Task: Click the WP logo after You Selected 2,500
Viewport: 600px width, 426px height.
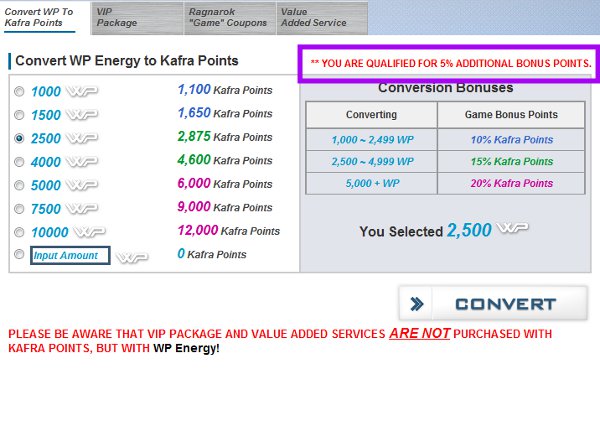Action: pyautogui.click(x=512, y=228)
